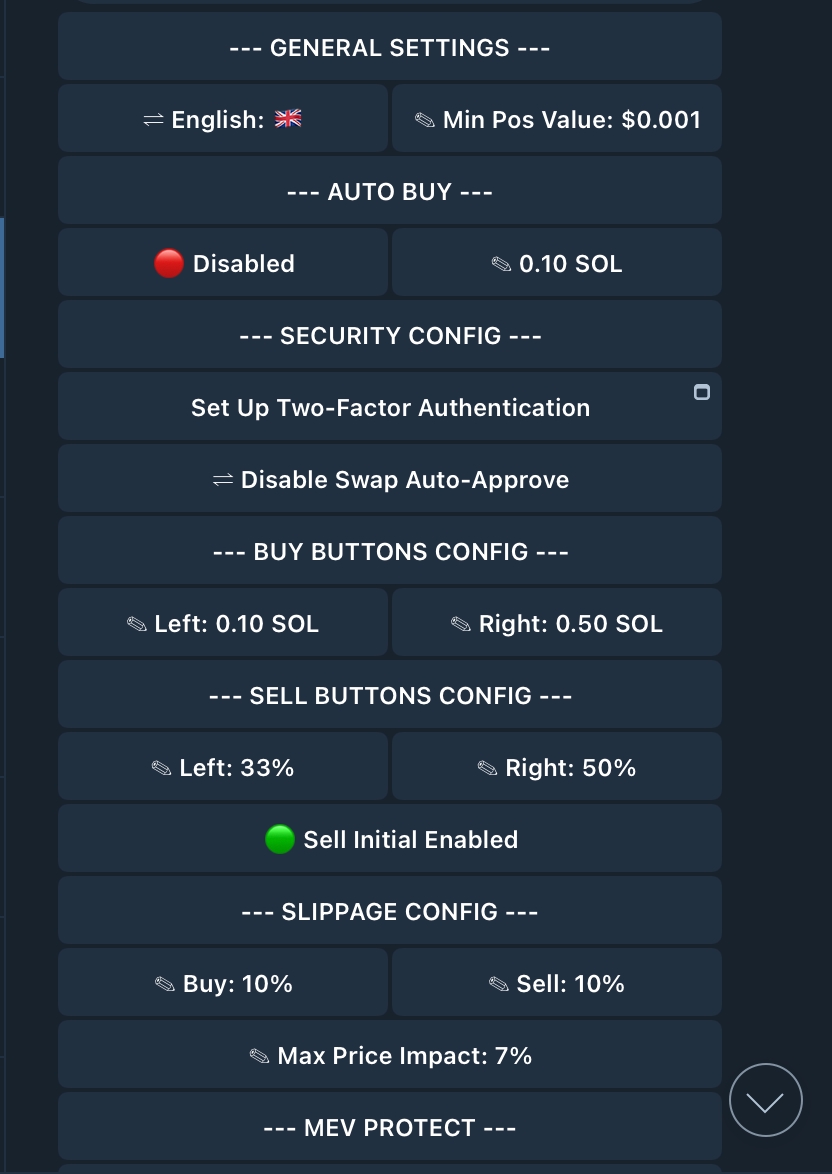This screenshot has height=1174, width=832.
Task: Edit the Sell 10% slippage
Action: pyautogui.click(x=557, y=983)
